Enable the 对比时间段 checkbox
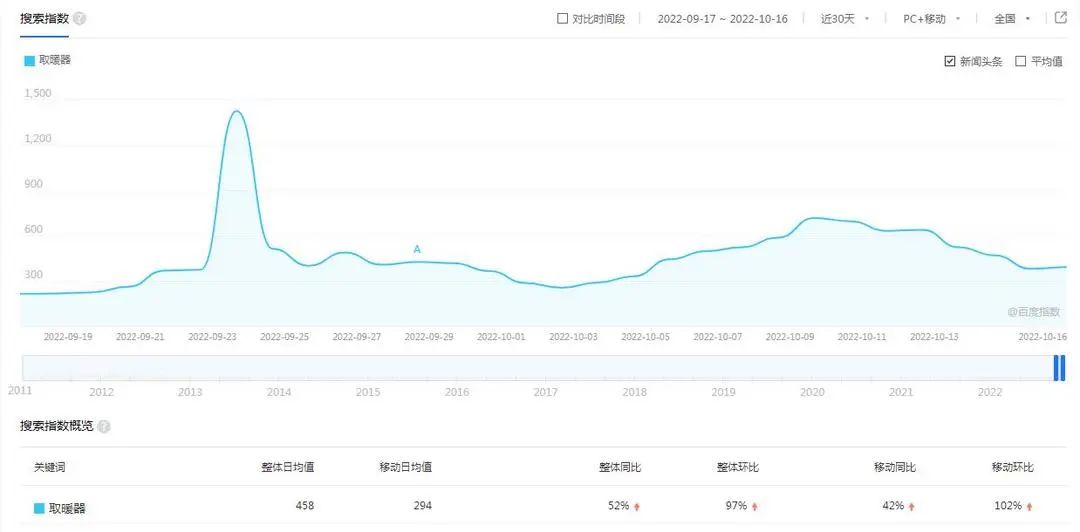Screen dimensions: 1080x532 562,19
